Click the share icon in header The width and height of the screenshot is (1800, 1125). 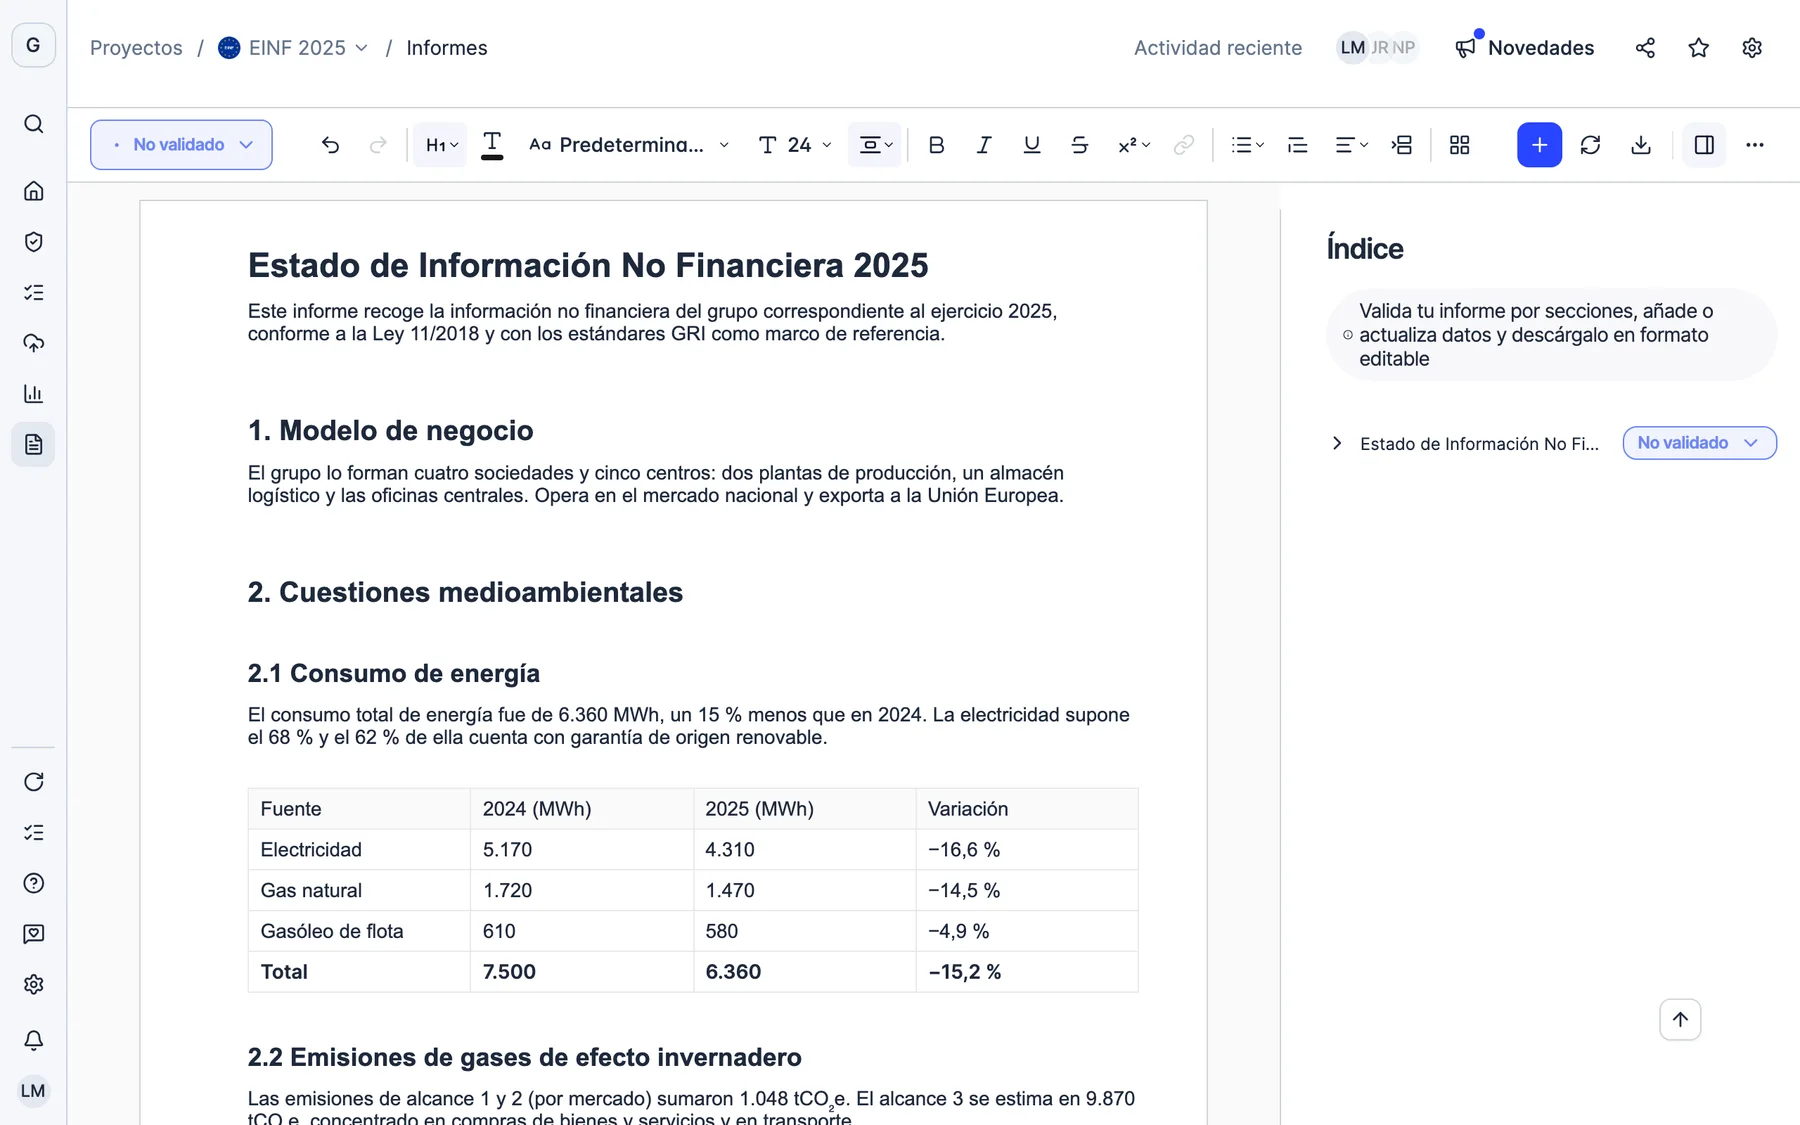point(1645,48)
